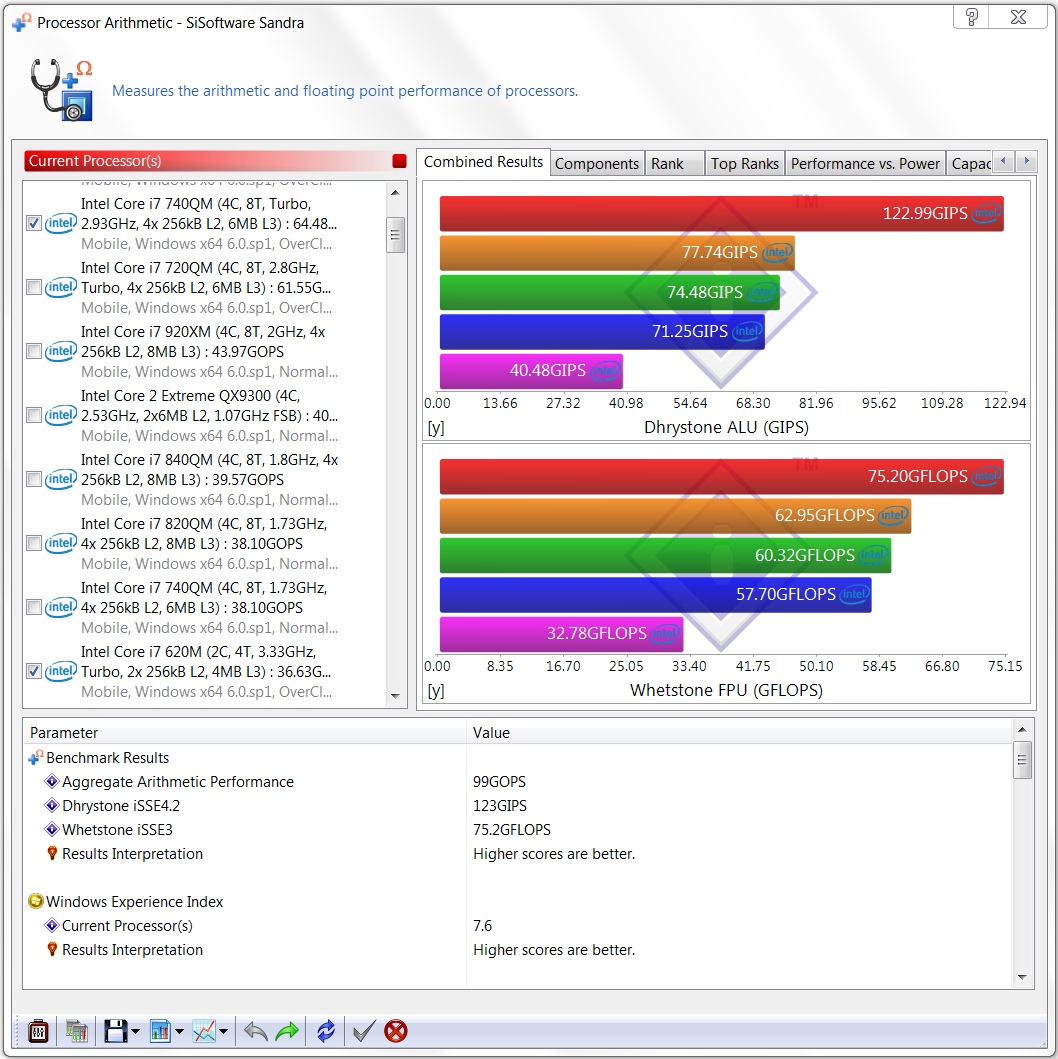Click the Intel badge on the 122.99GIPS bar

pyautogui.click(x=986, y=213)
